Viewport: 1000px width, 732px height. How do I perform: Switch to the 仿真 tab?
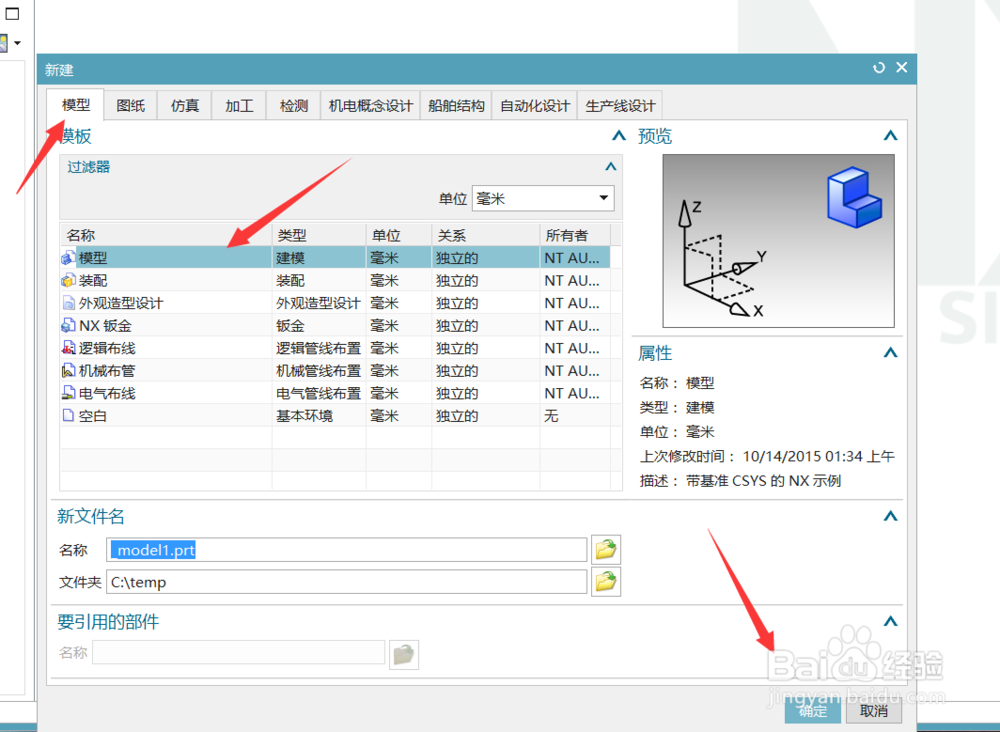click(x=185, y=105)
